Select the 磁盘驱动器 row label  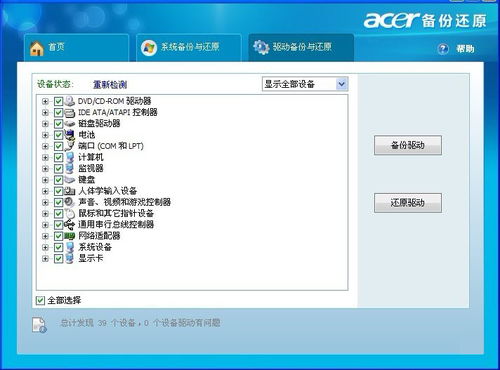pos(99,124)
